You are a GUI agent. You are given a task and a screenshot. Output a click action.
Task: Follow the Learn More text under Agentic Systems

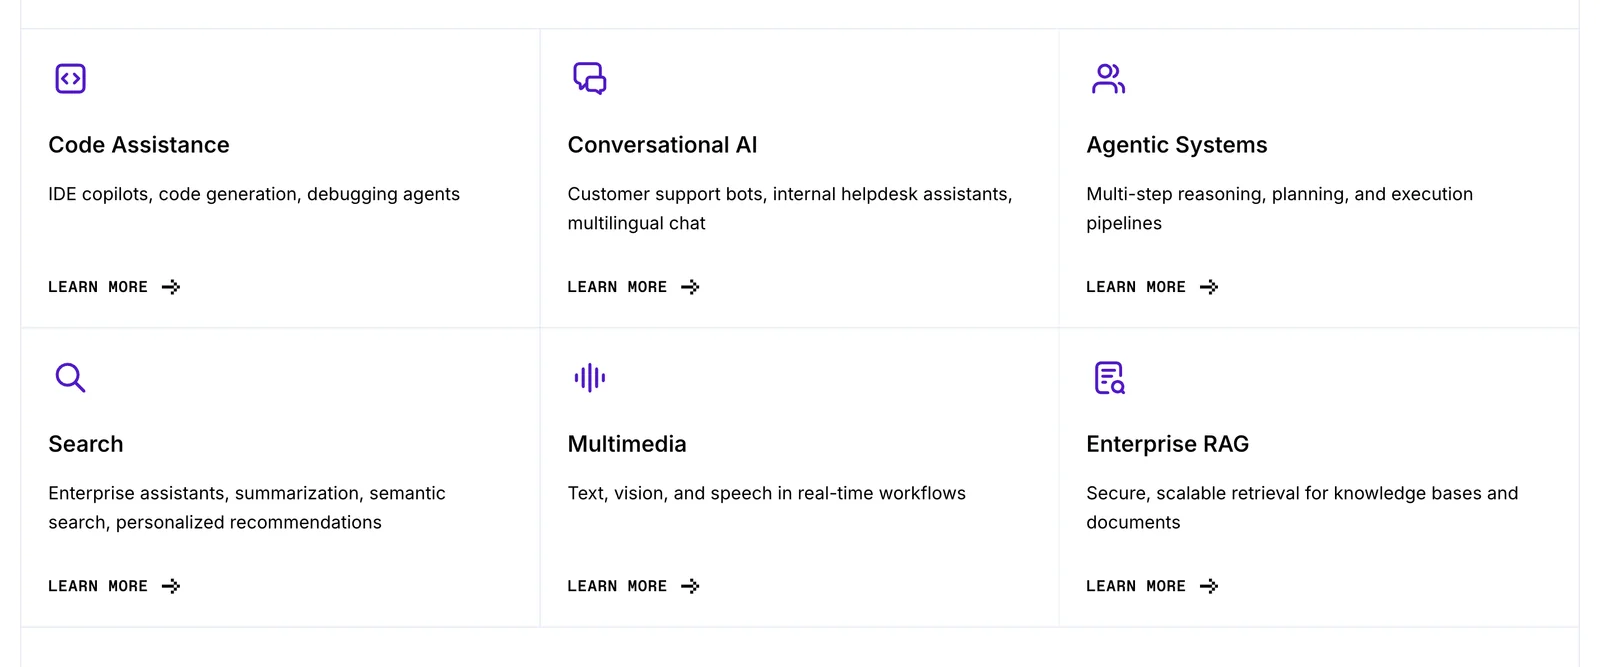(x=1136, y=287)
